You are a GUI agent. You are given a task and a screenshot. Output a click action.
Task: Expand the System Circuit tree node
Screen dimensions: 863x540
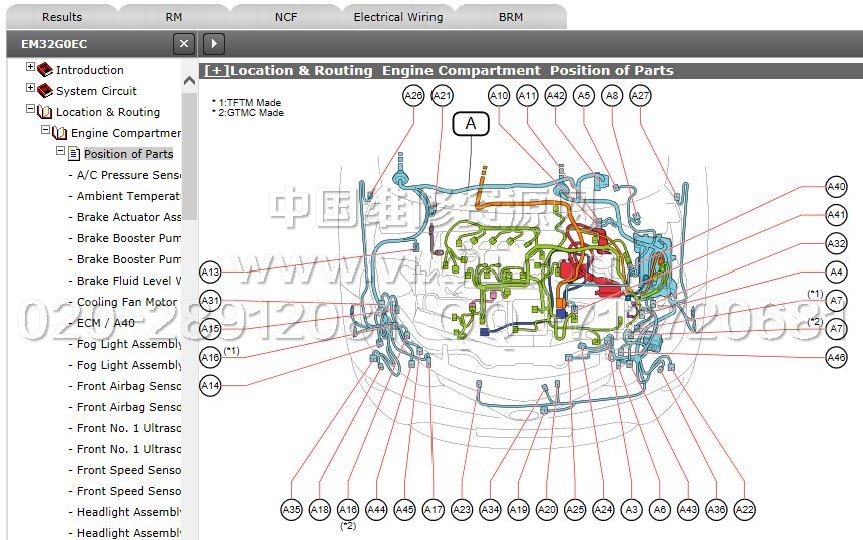click(30, 89)
